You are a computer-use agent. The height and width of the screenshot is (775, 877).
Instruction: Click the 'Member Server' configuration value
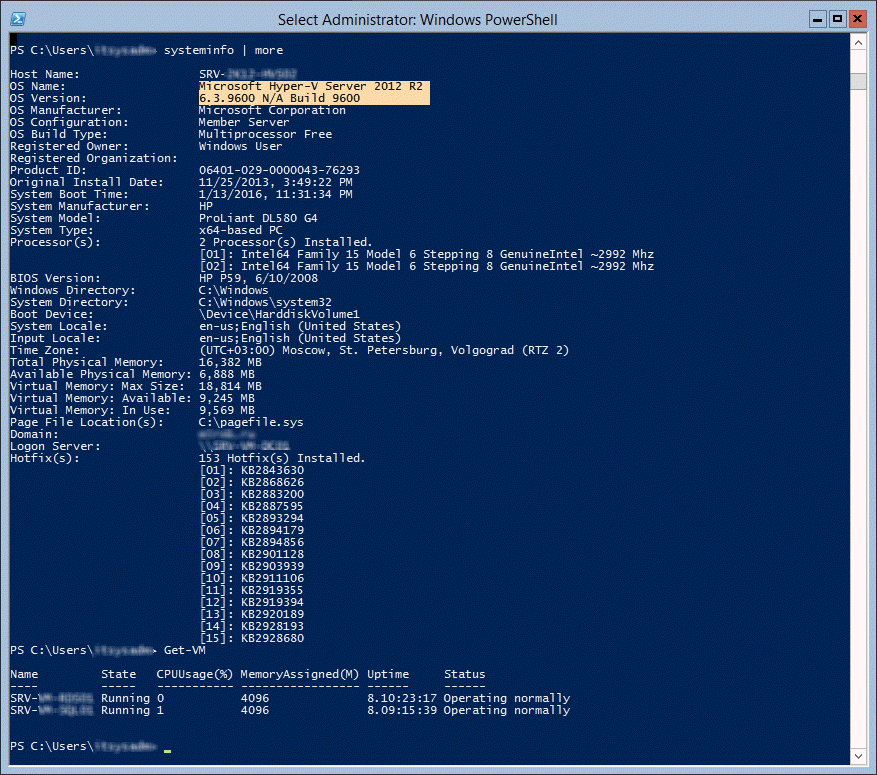coord(244,122)
